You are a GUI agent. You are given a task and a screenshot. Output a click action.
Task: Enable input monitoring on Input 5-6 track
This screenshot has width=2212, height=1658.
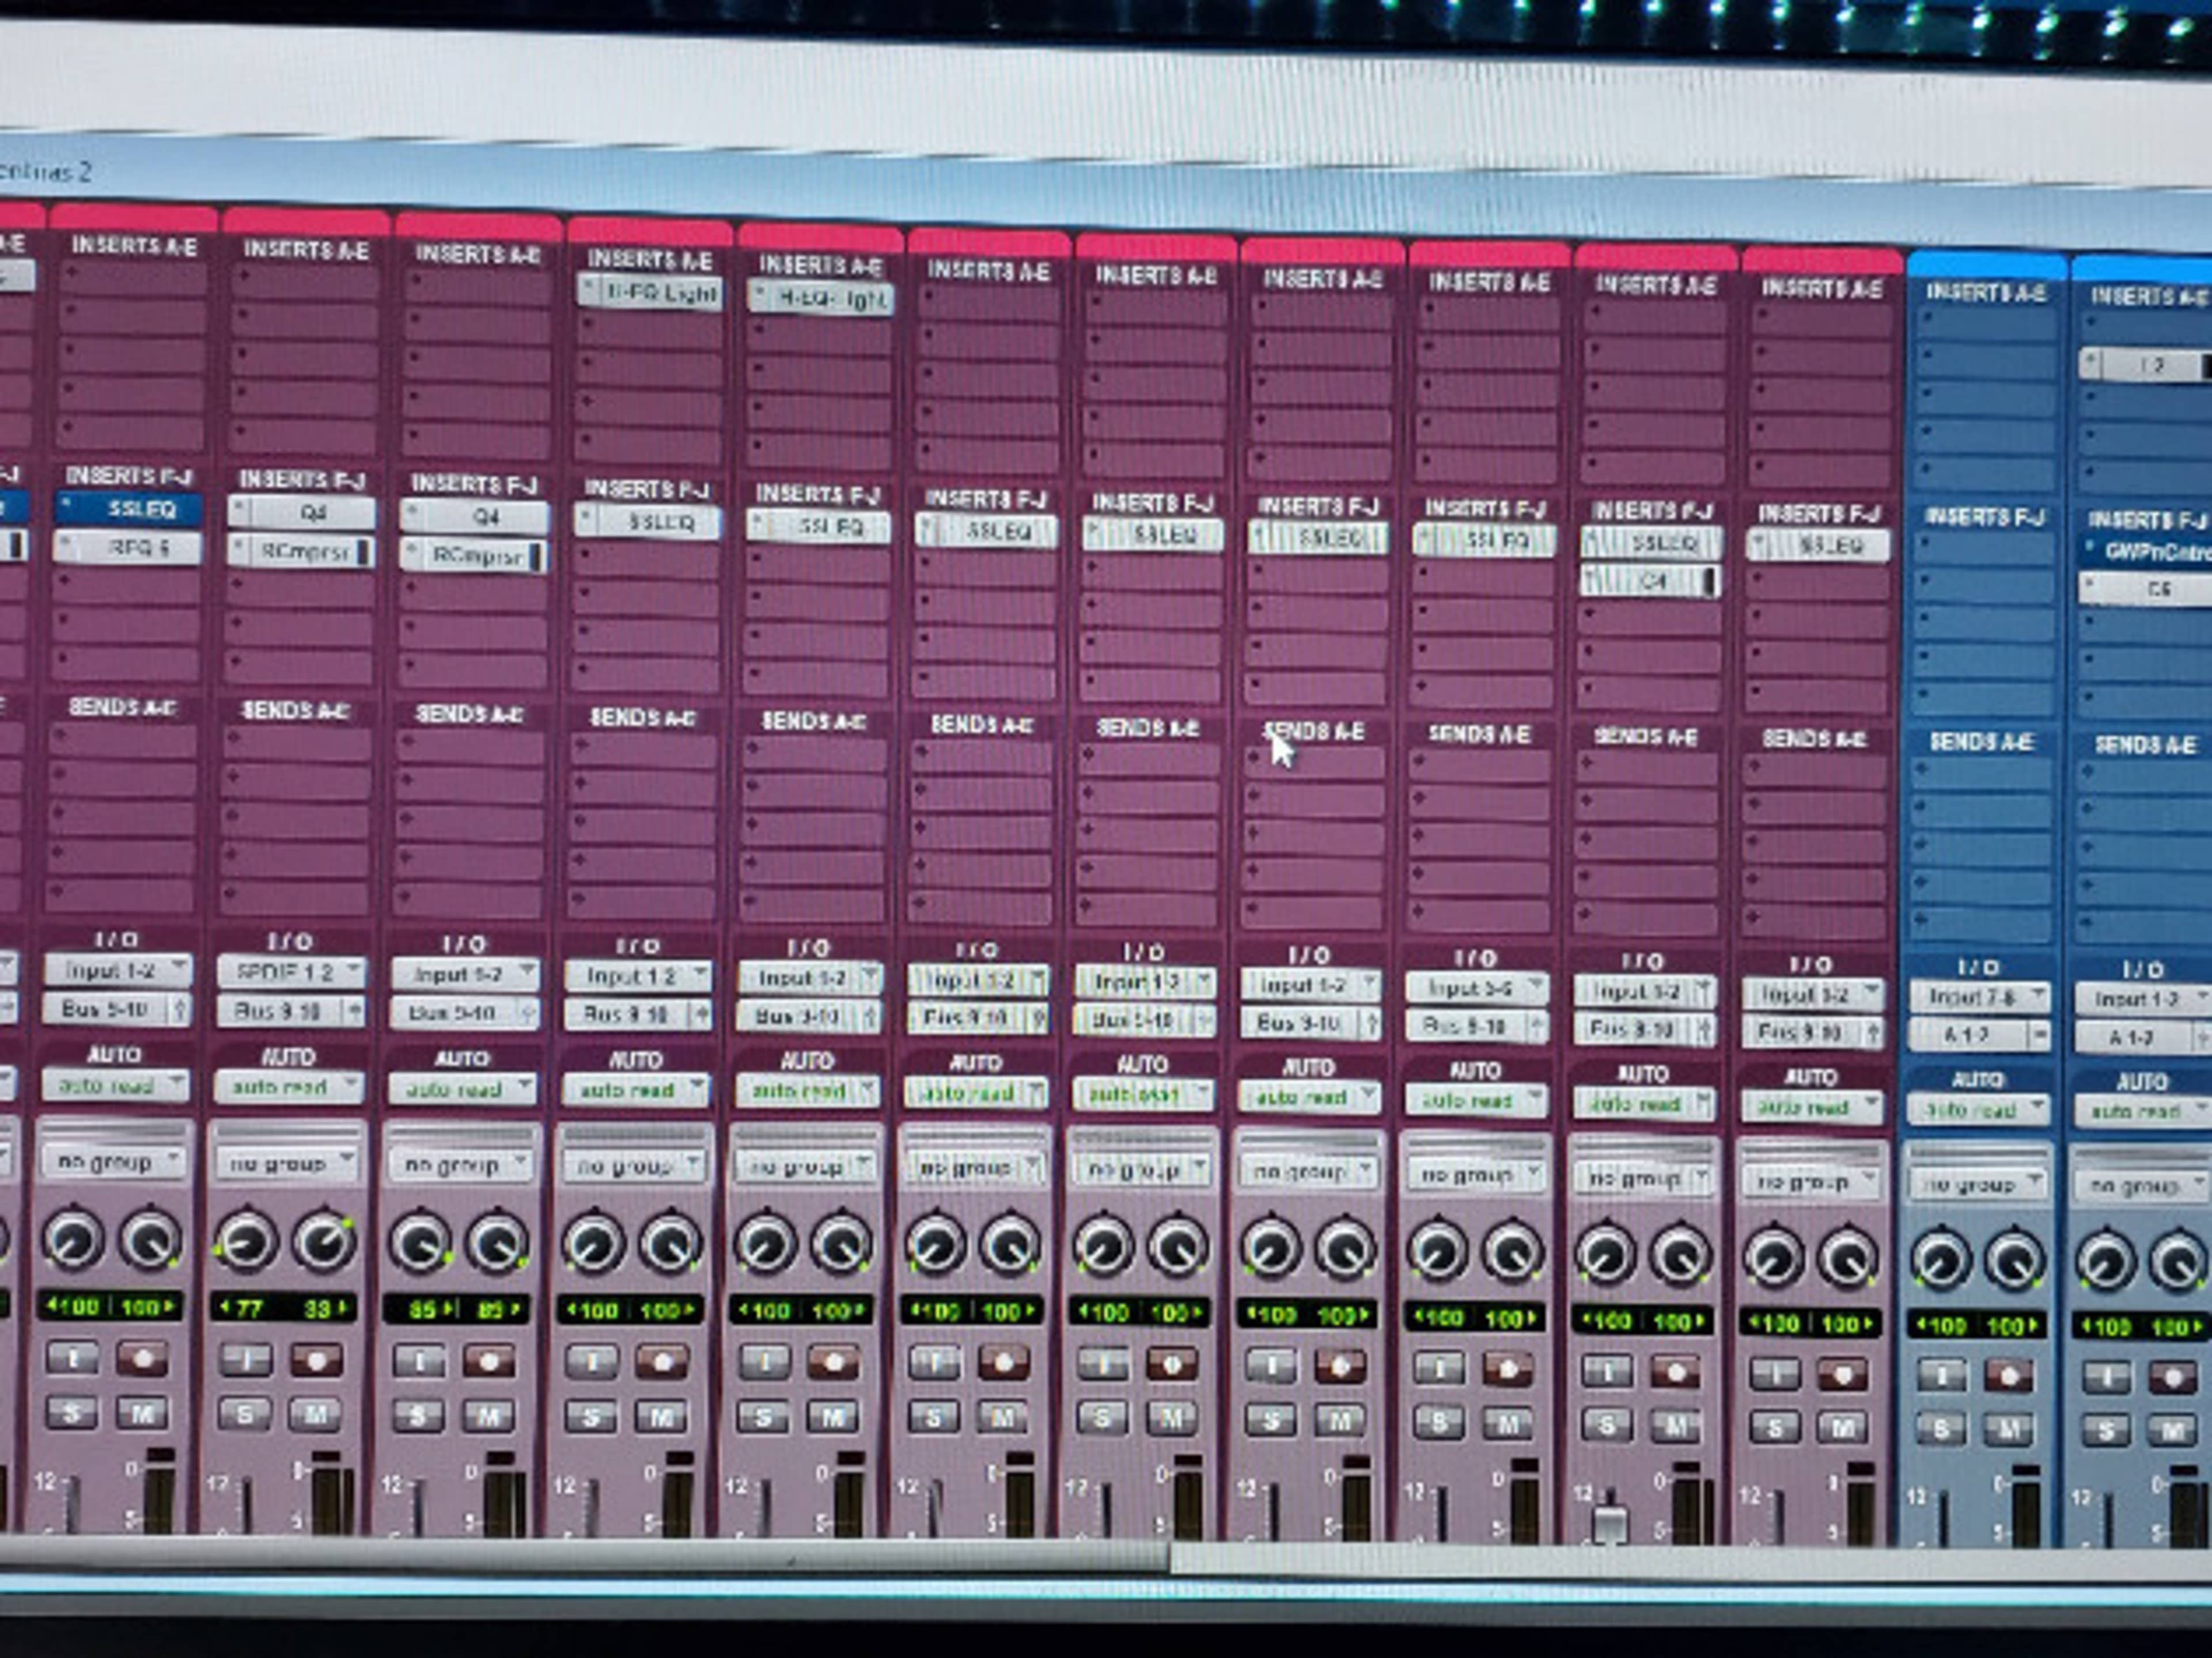1438,1369
